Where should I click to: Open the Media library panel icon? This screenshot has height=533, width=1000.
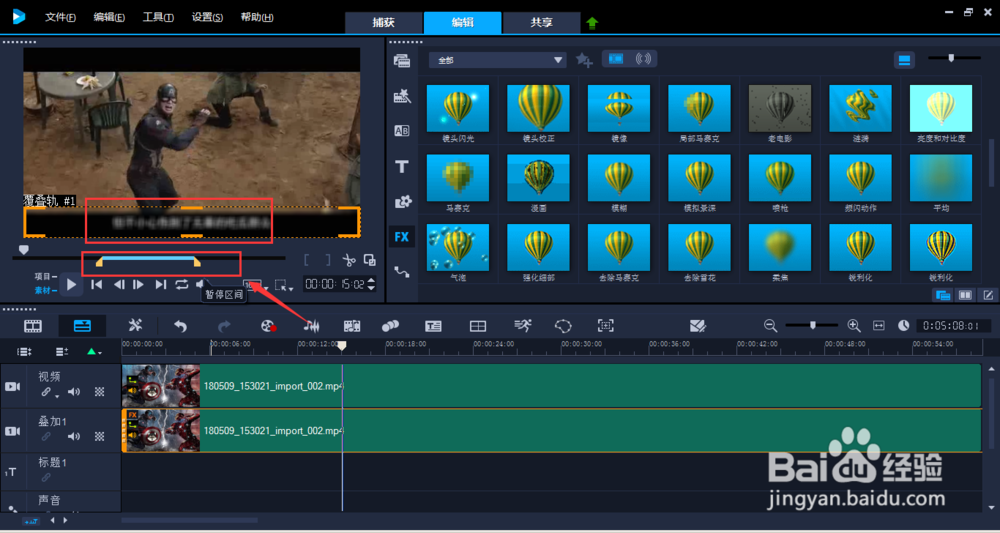(402, 61)
